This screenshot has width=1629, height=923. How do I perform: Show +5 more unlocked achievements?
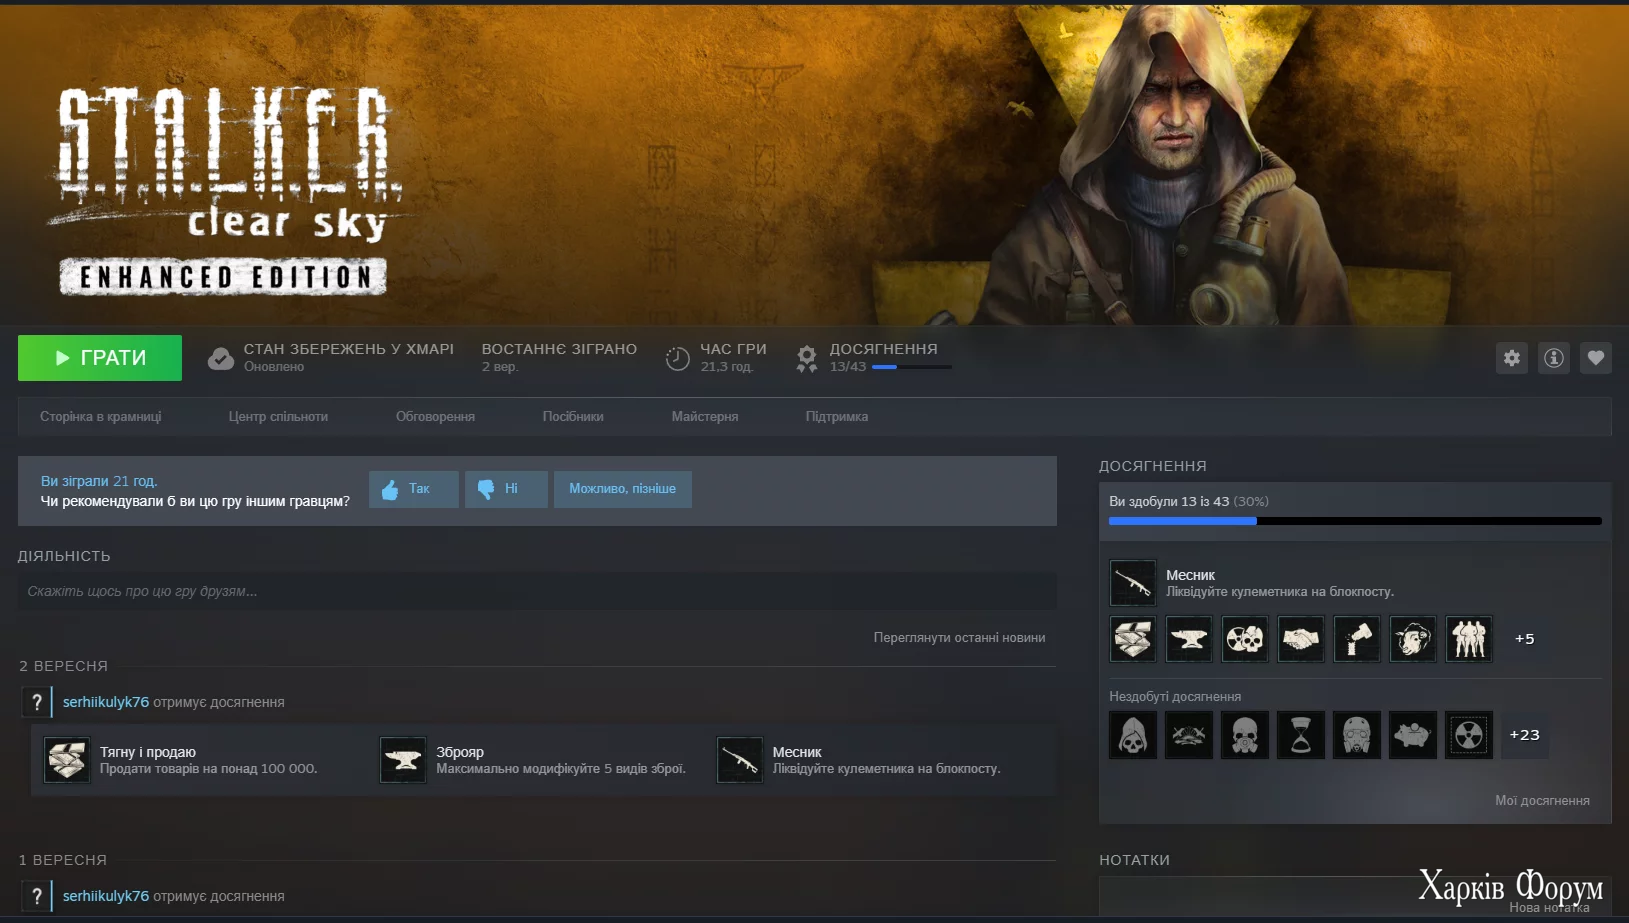1524,639
